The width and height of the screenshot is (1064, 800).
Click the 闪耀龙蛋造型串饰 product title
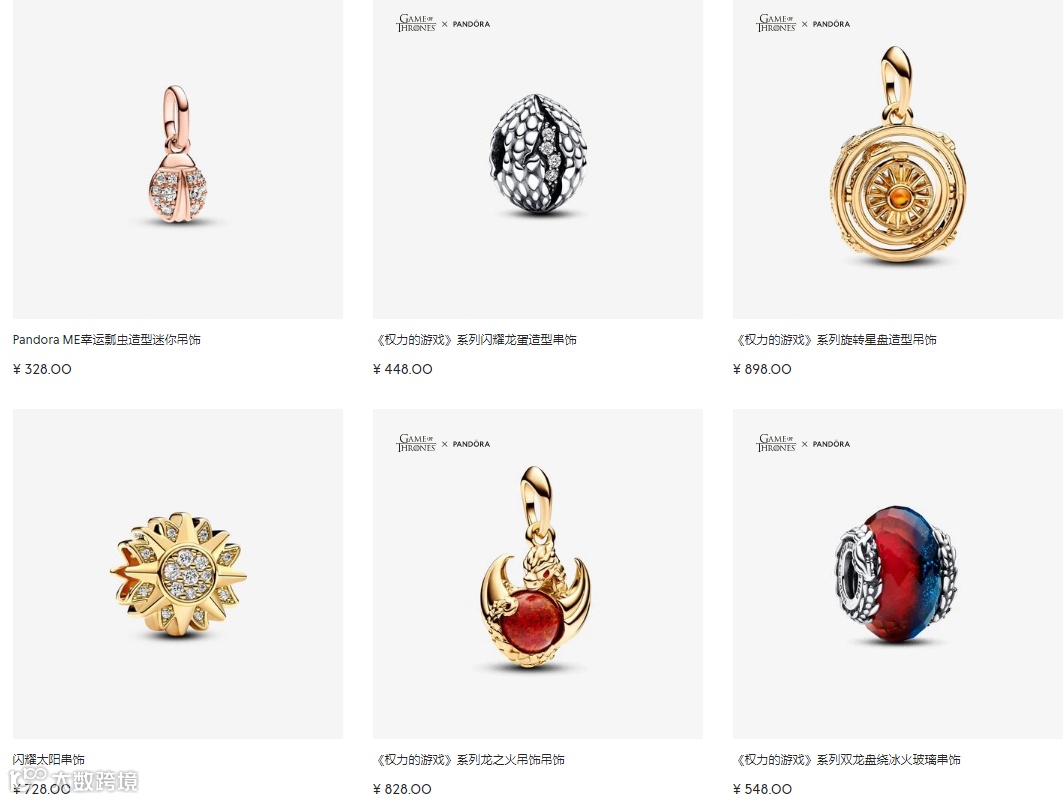point(475,339)
